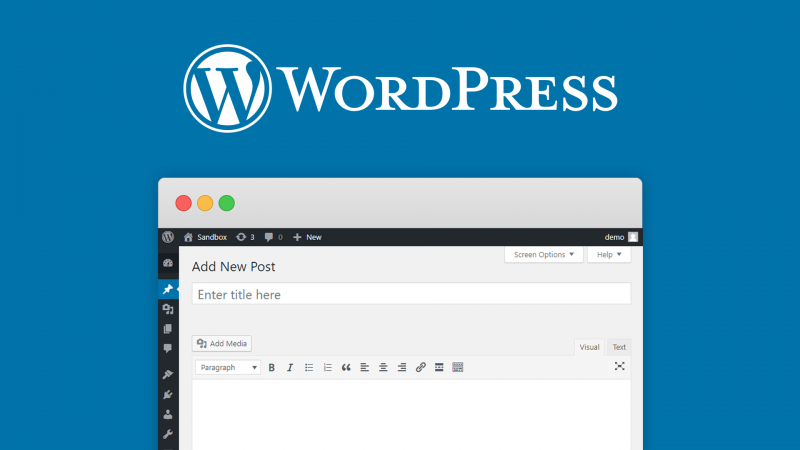Toggle Italic formatting
The width and height of the screenshot is (800, 450).
pos(290,367)
